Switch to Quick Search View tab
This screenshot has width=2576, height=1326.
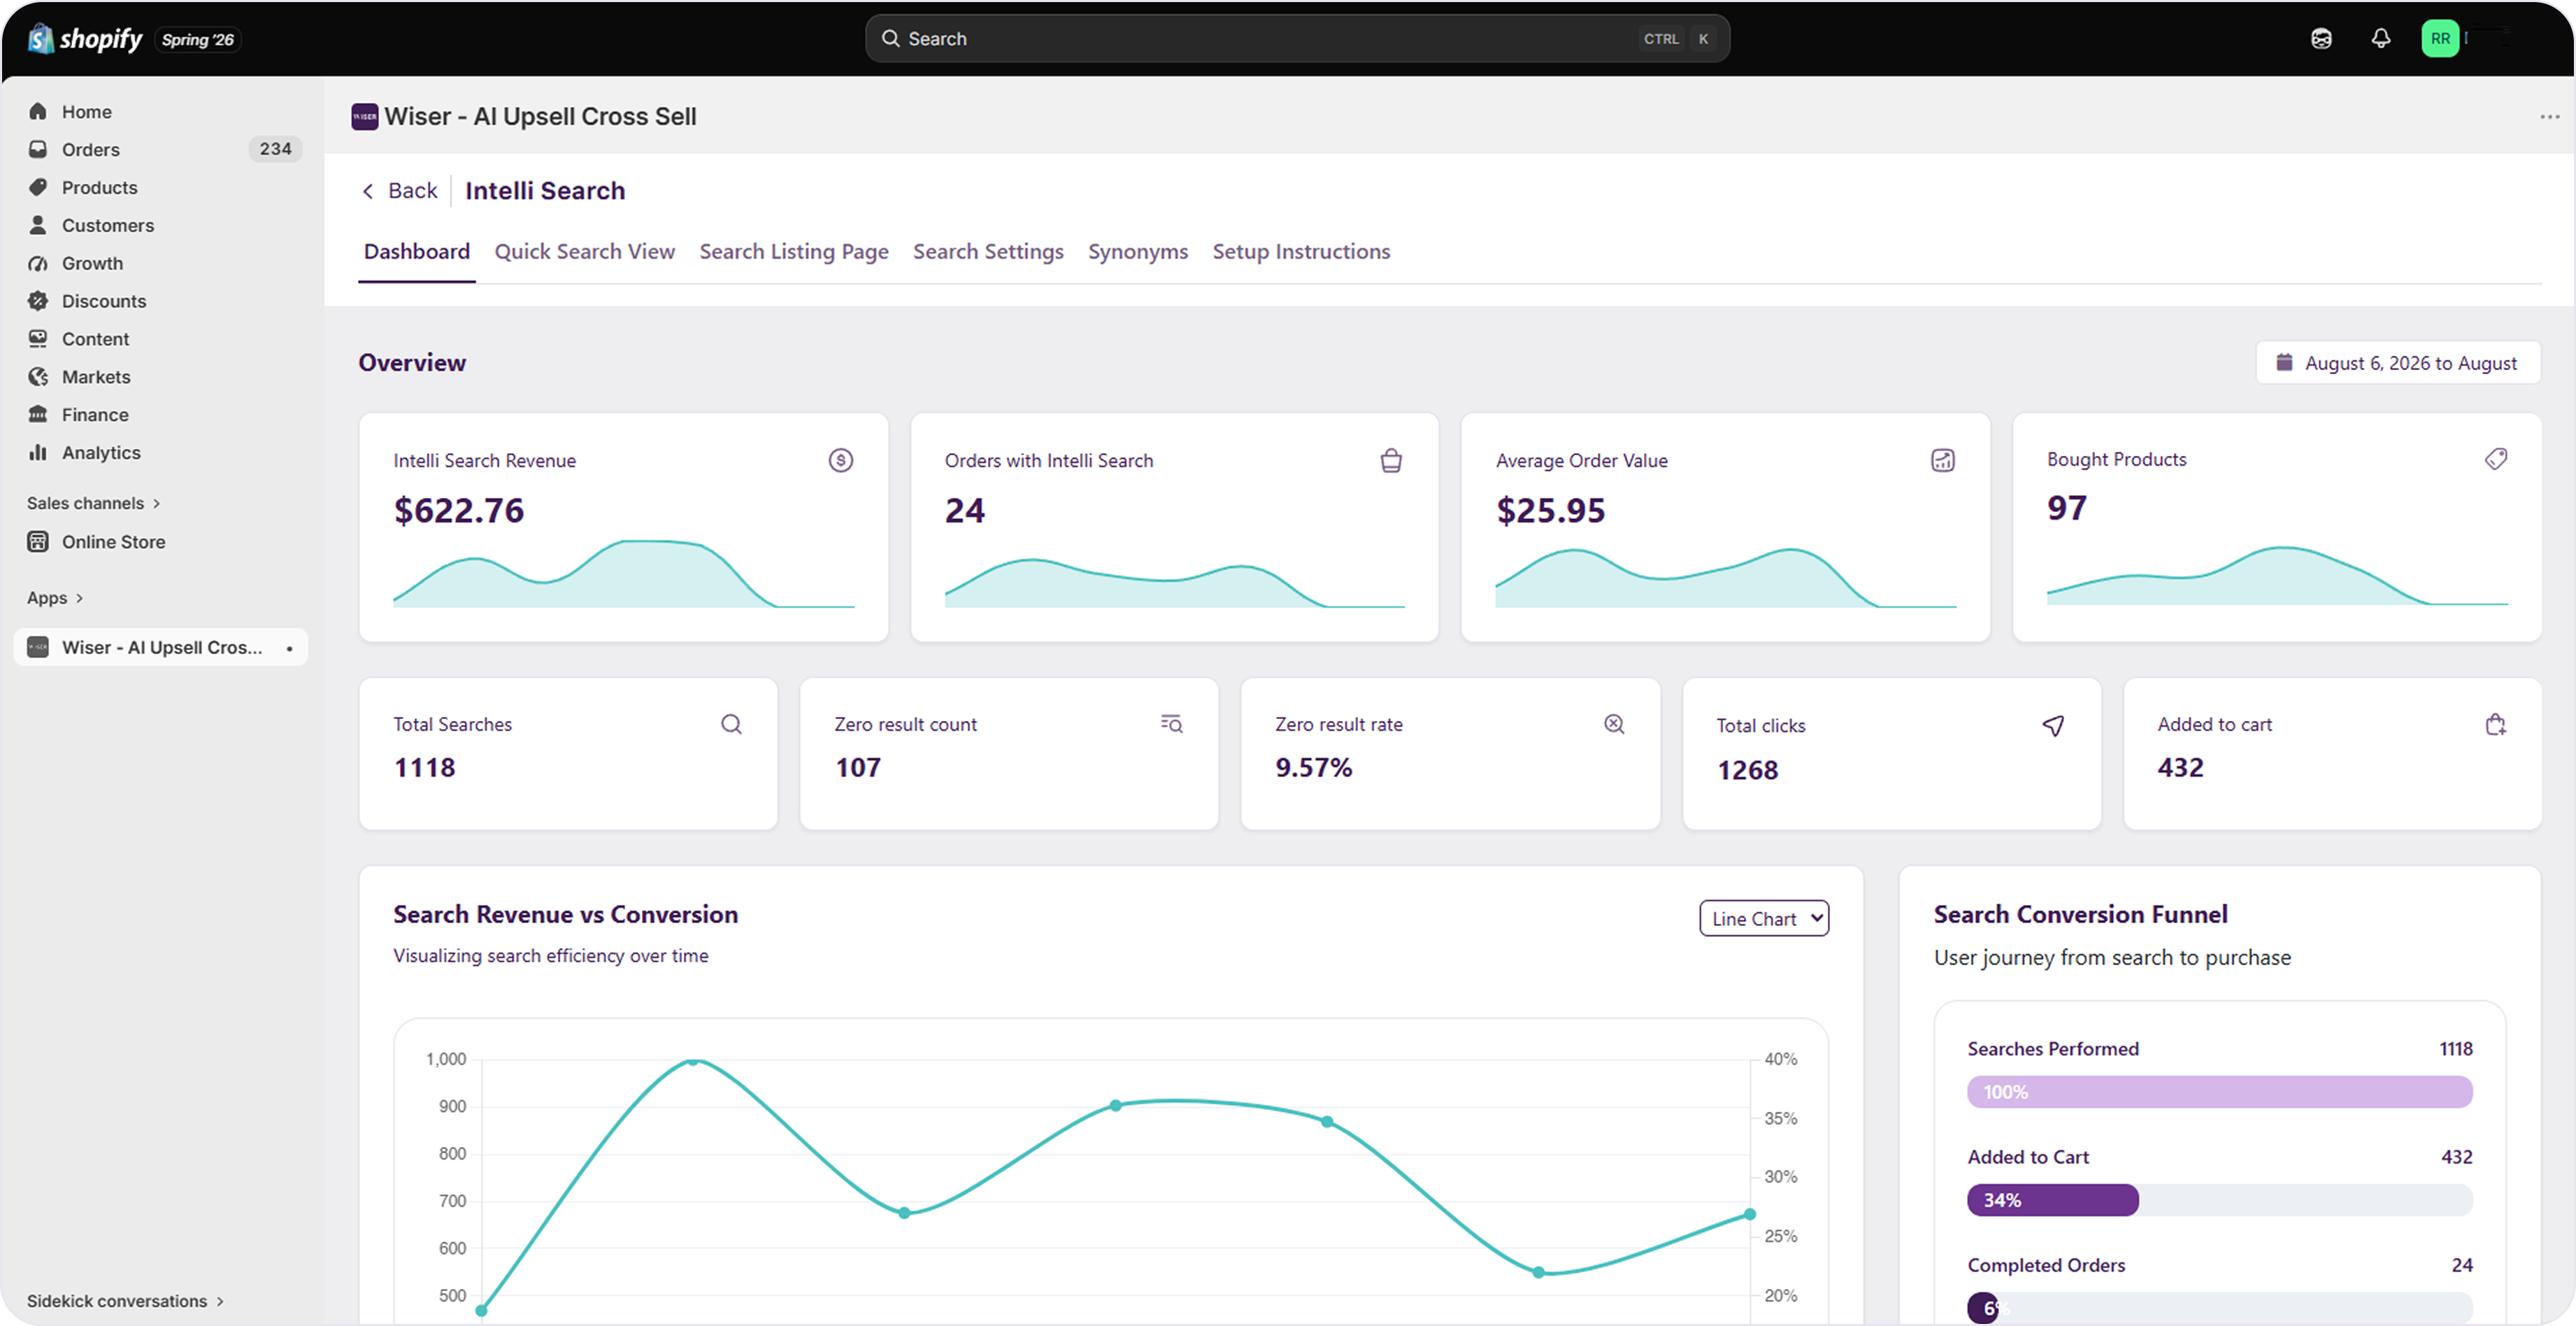[585, 252]
